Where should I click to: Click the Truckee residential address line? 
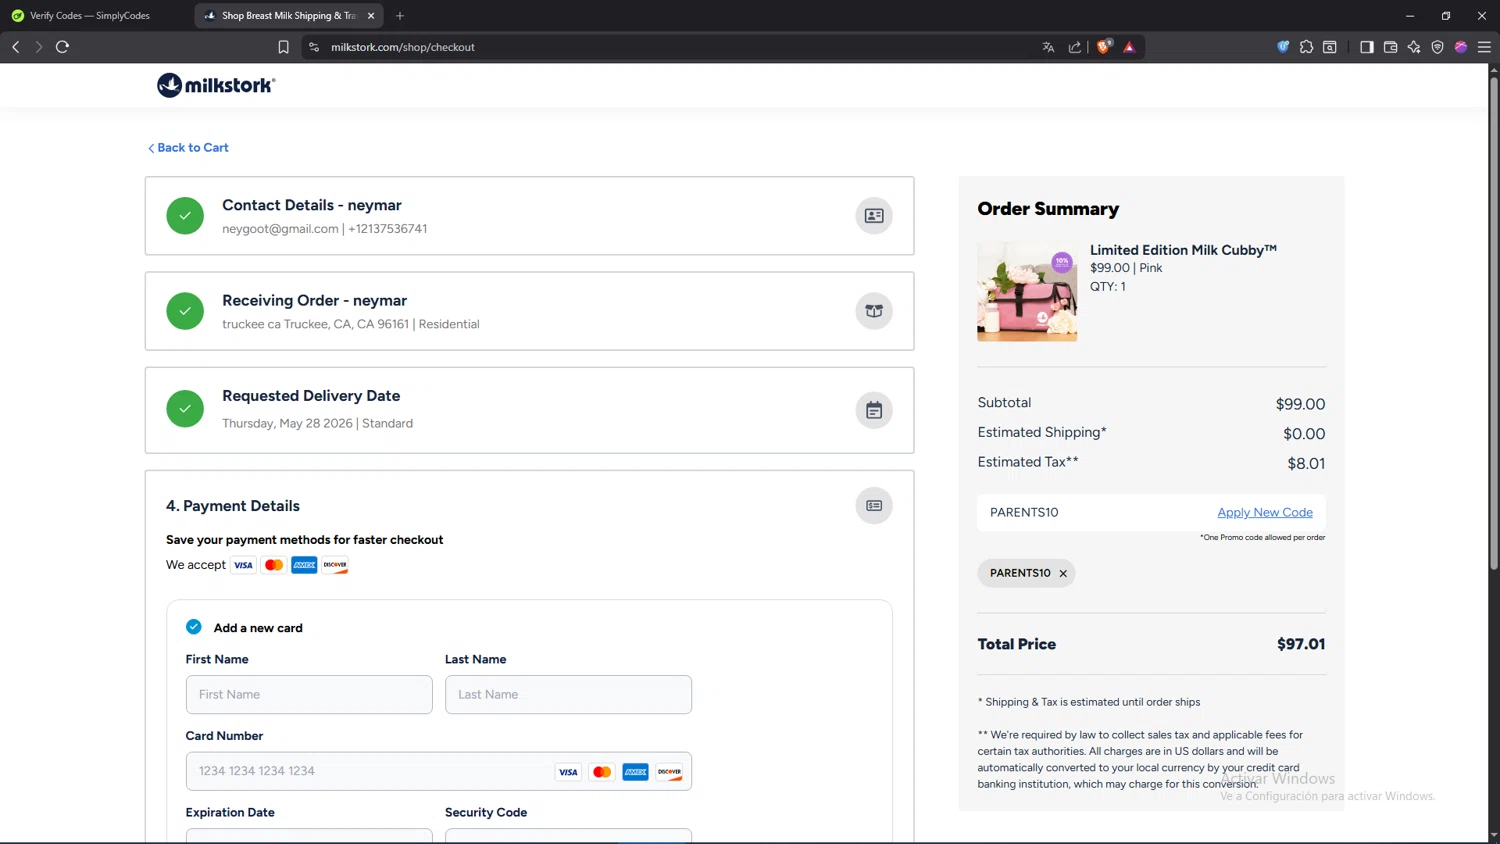(x=351, y=324)
